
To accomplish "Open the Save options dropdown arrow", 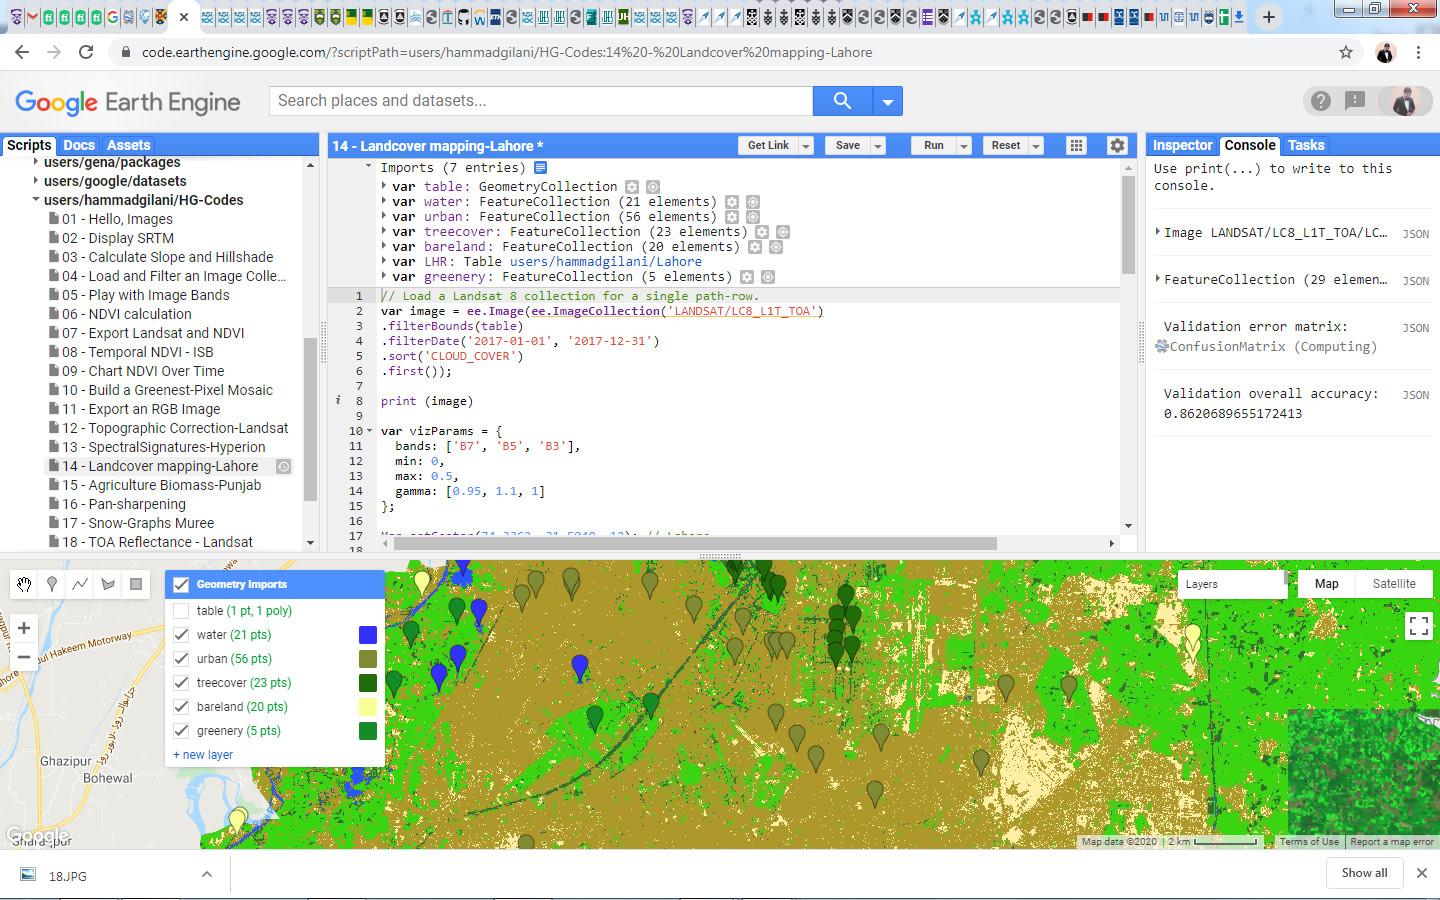I will click(878, 146).
